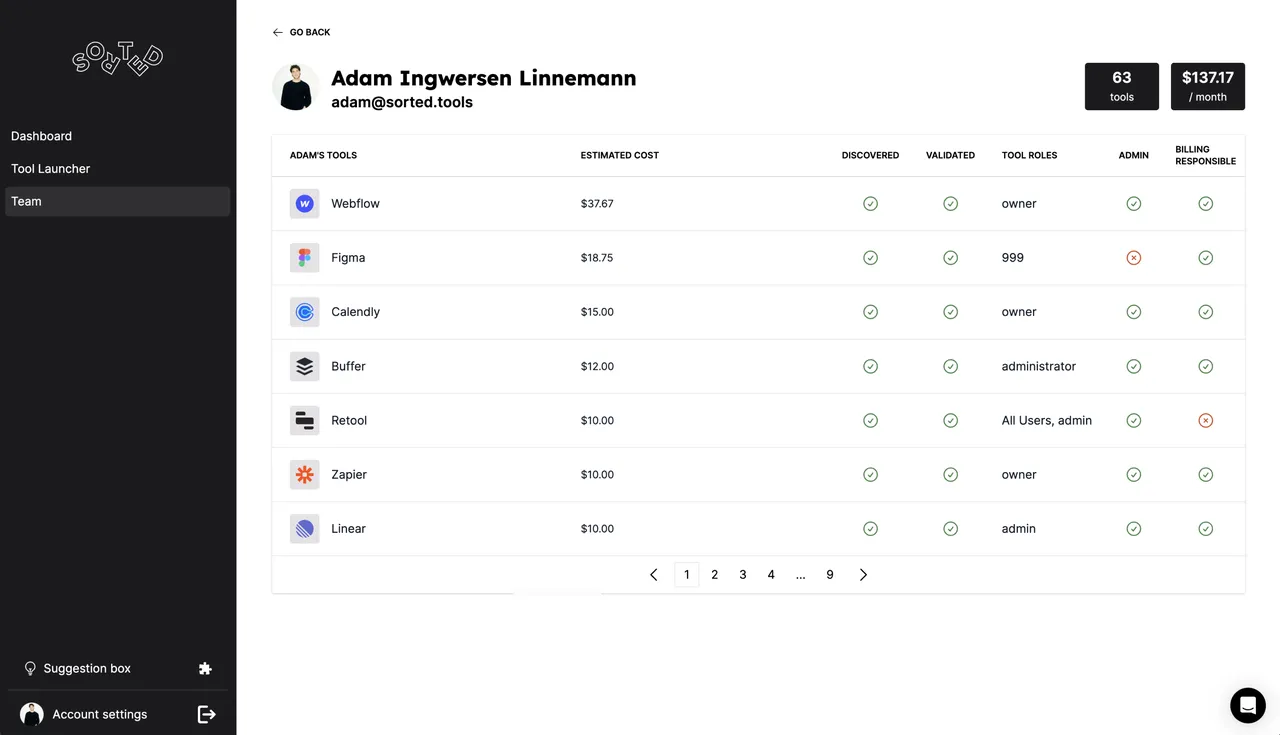The width and height of the screenshot is (1280, 735).
Task: Click the Calendly tool icon
Action: (x=305, y=312)
